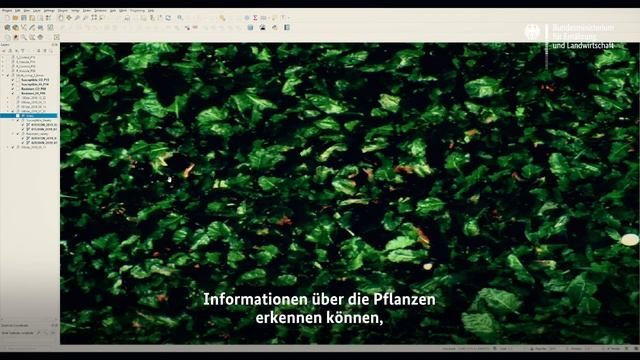Click Collapse All in Layers toolbar
Viewport: 640px width, 360px height.
(x=46, y=51)
